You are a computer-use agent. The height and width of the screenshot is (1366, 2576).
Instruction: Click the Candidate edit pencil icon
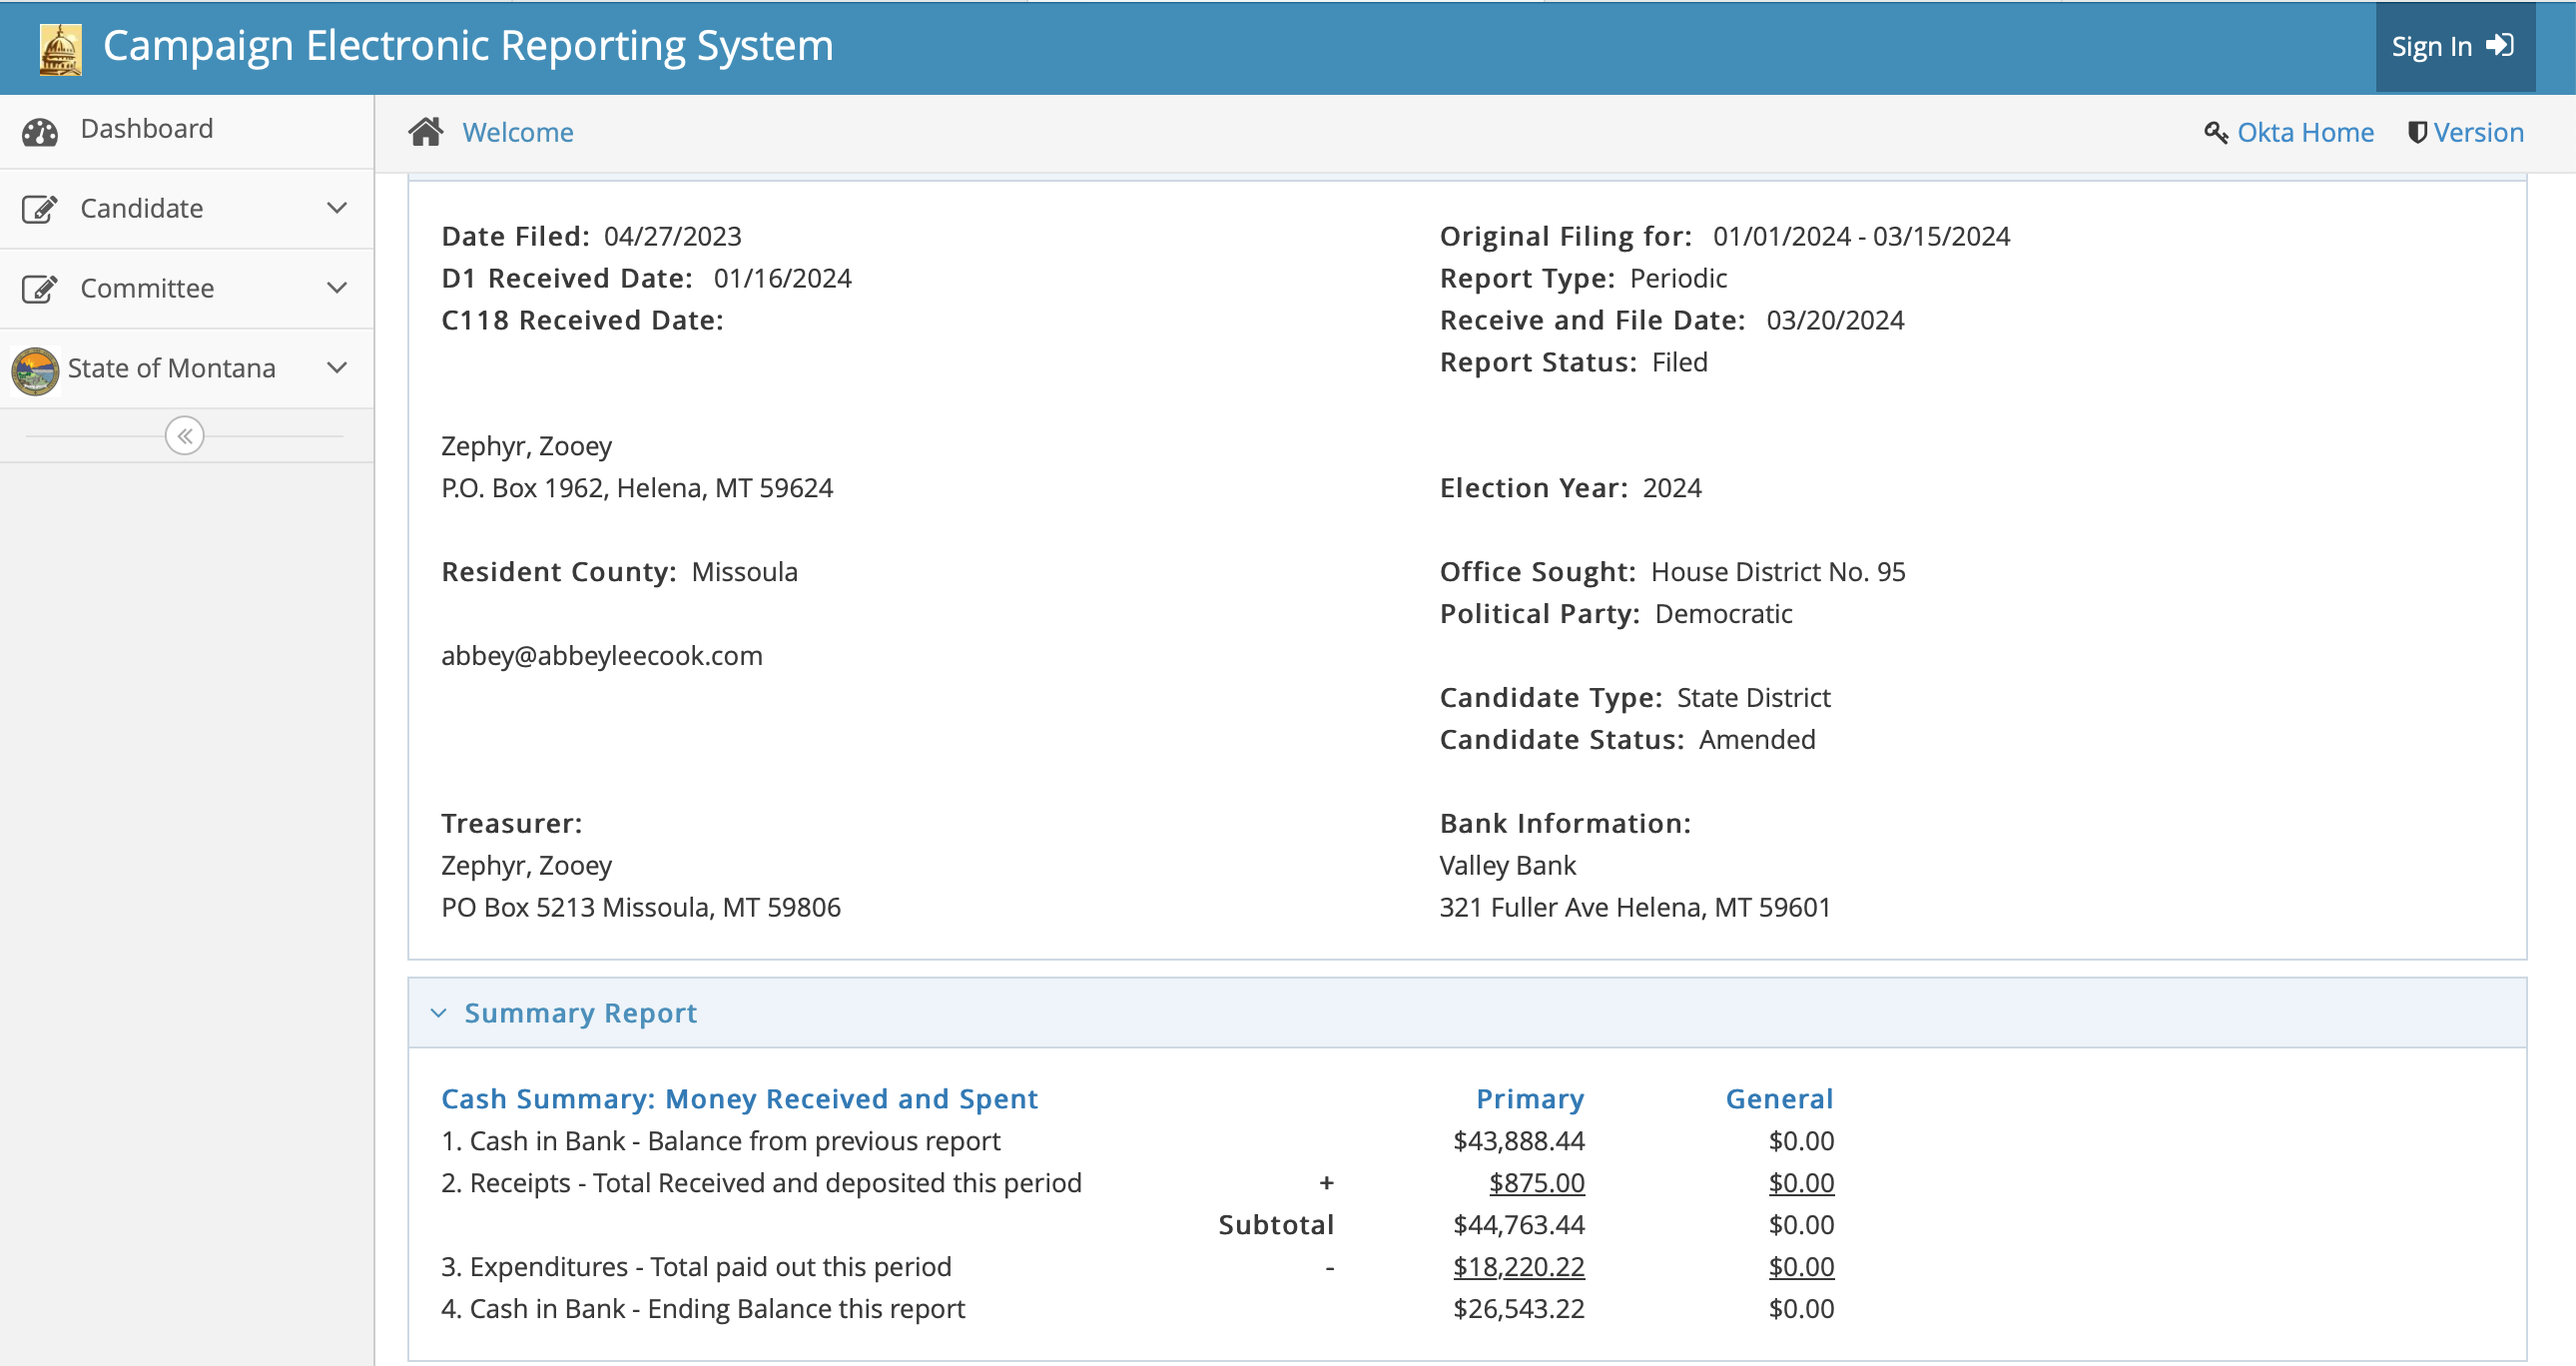(40, 209)
